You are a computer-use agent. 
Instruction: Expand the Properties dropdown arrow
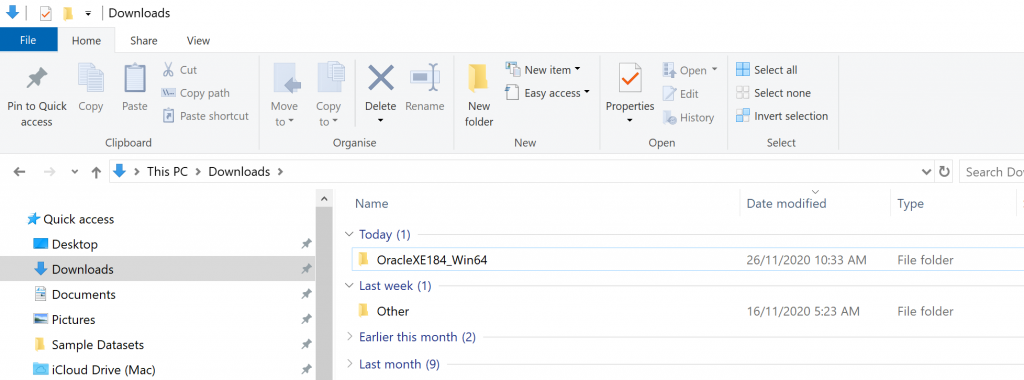630,121
